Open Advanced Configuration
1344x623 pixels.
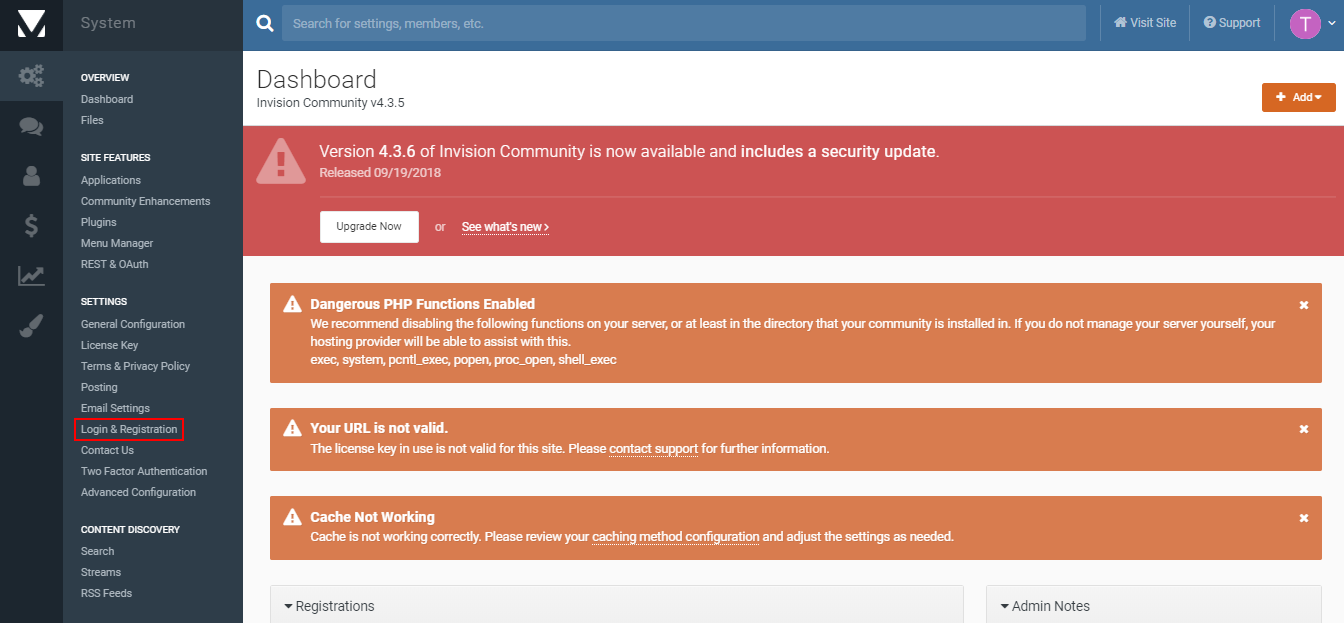[x=138, y=492]
